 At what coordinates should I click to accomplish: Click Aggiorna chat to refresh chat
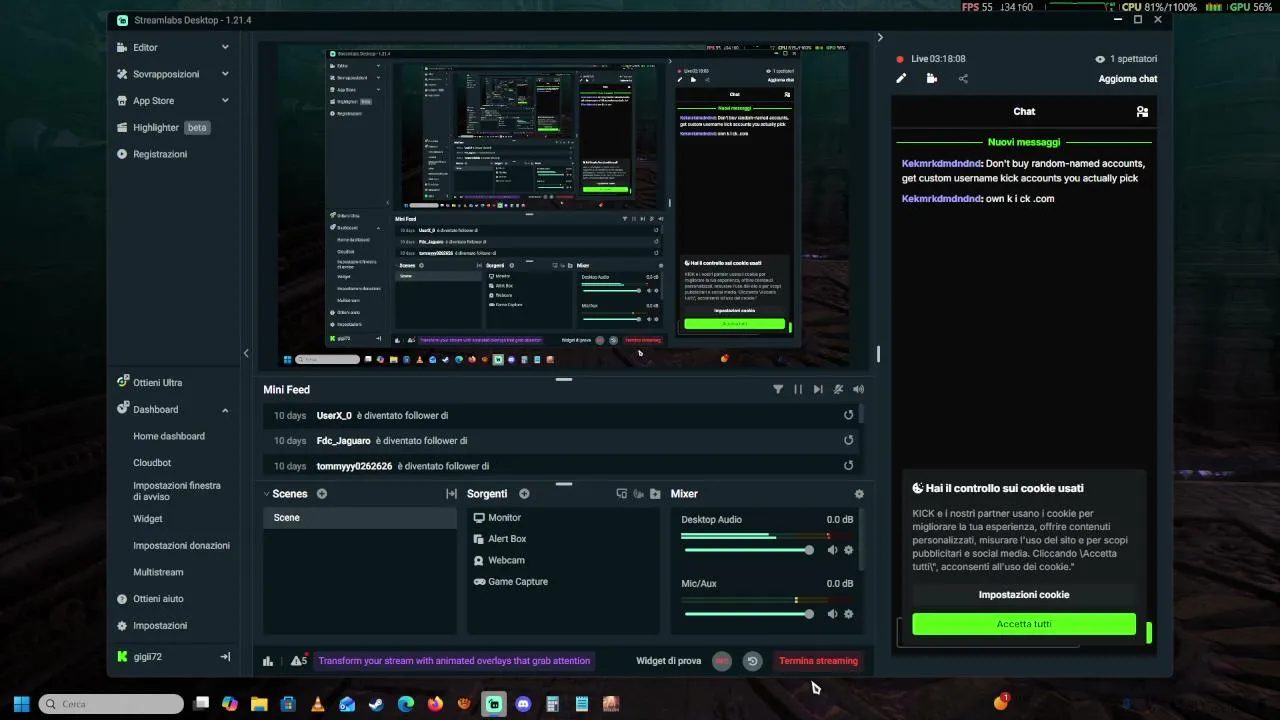1127,79
